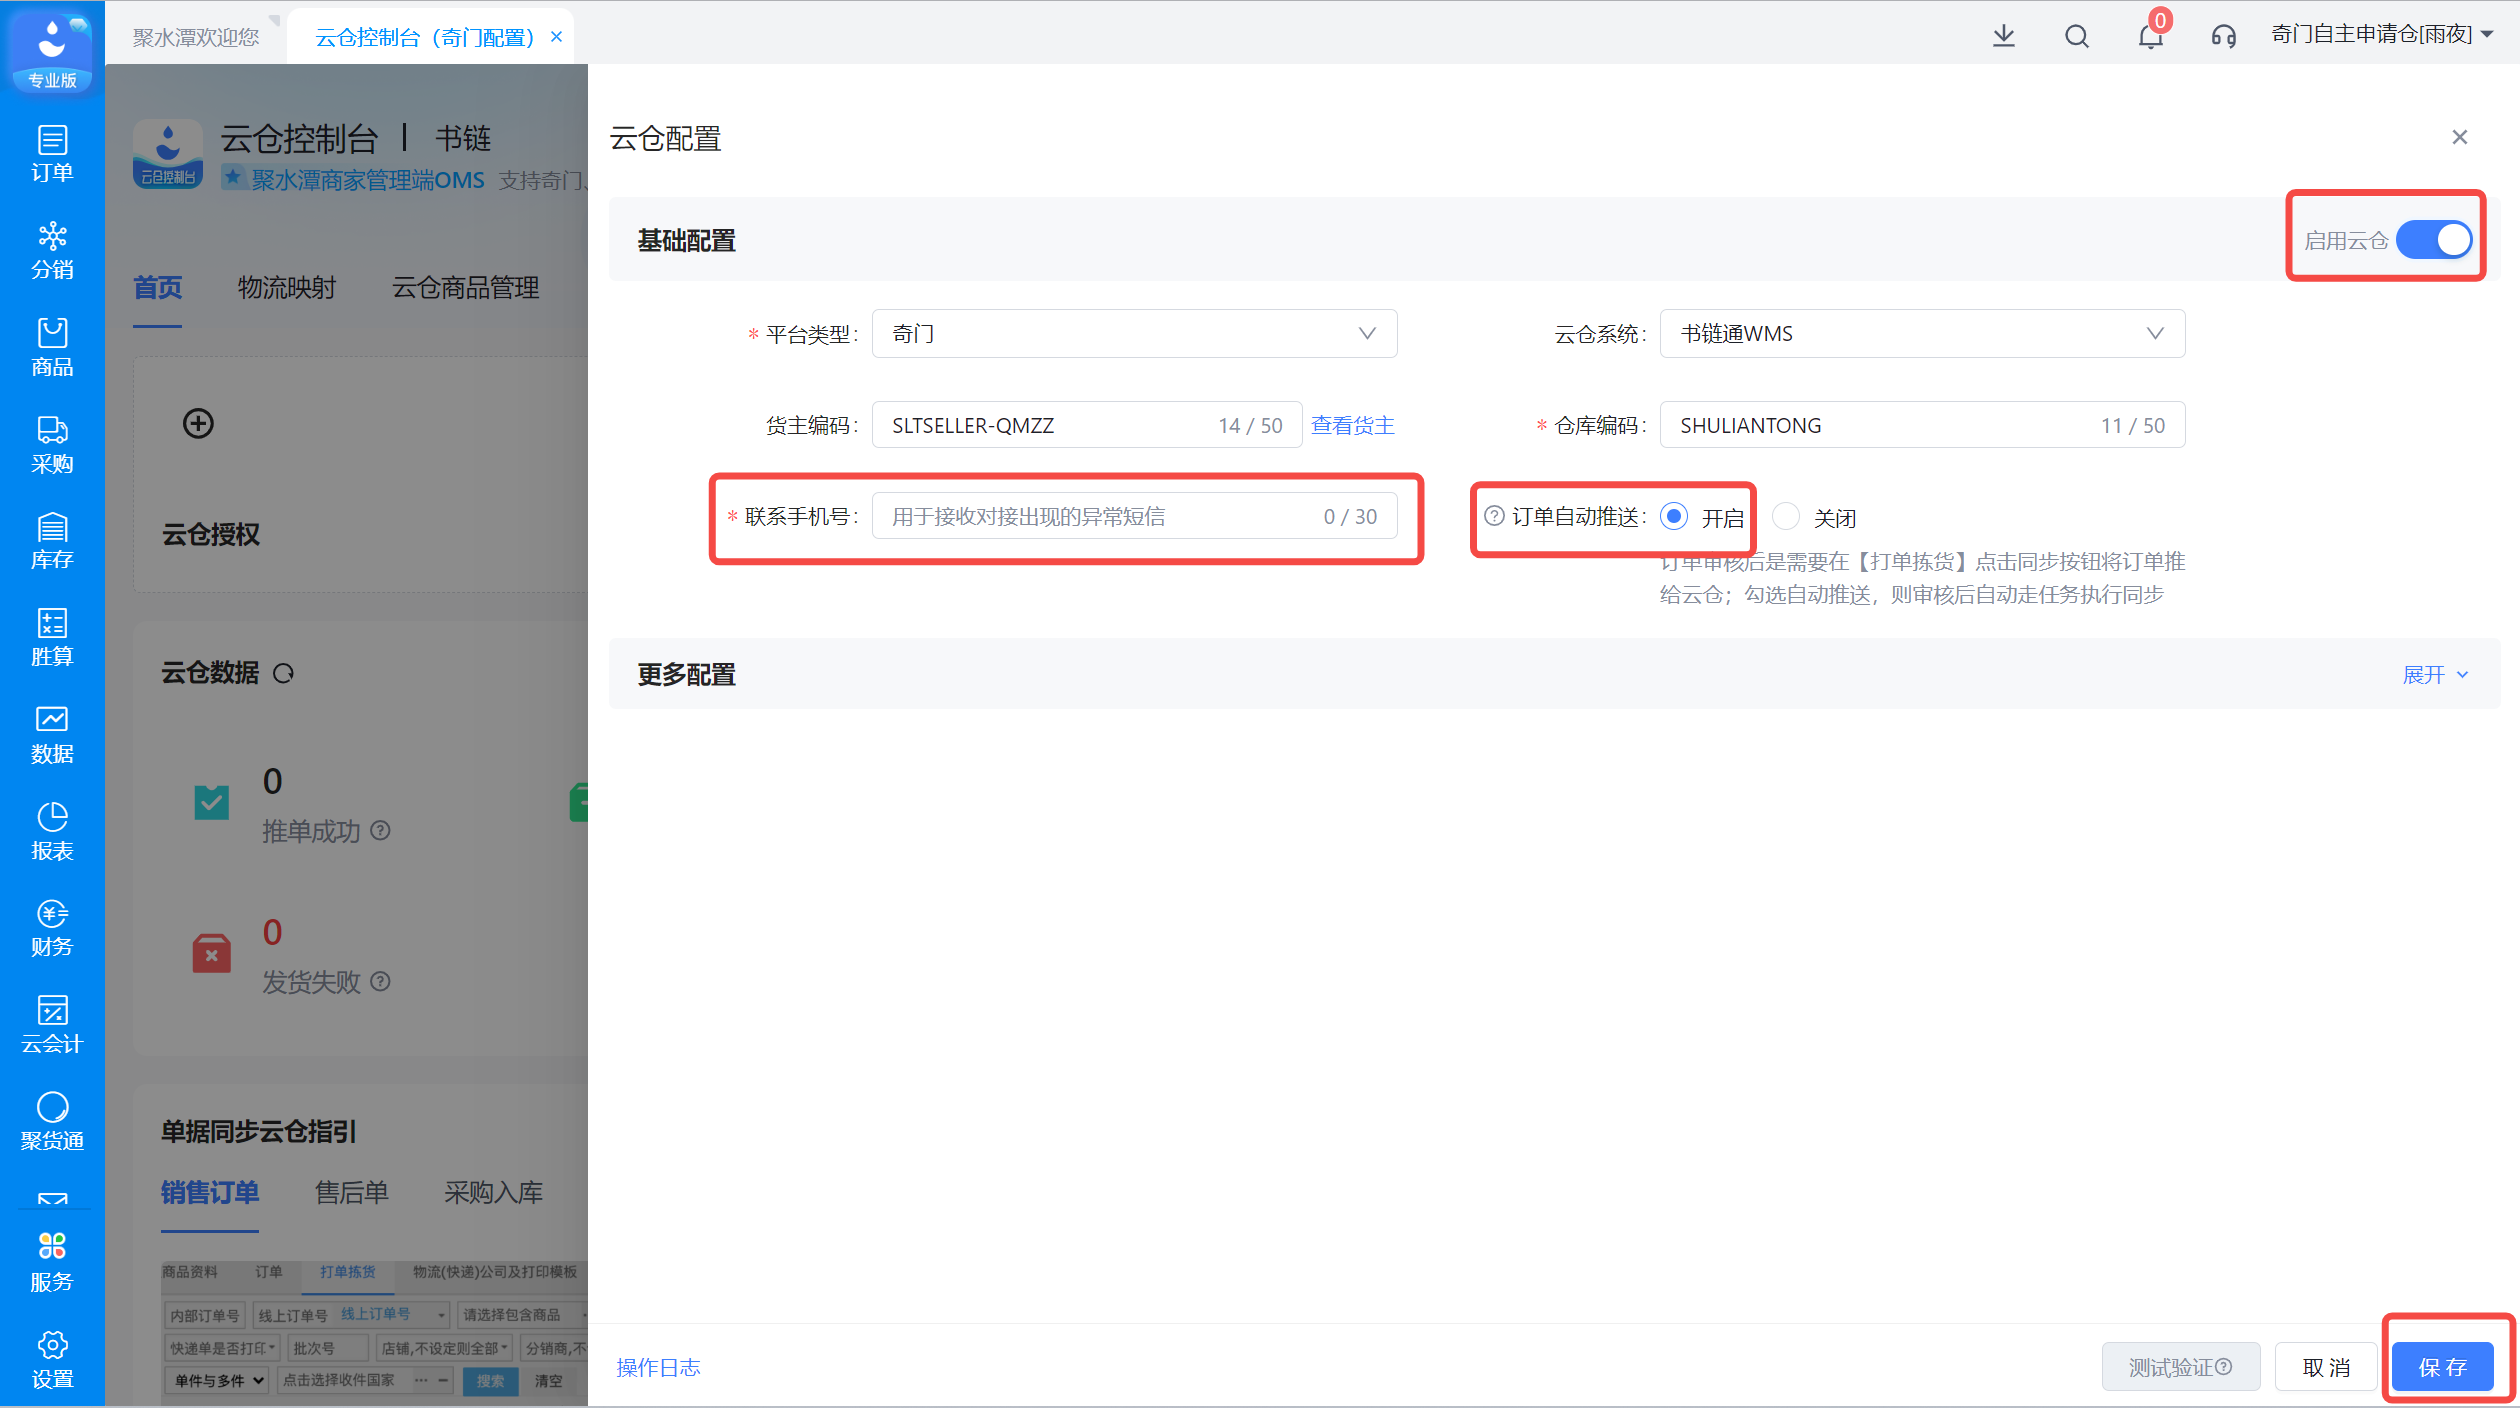Click help icon beside 发货失败

(x=380, y=981)
